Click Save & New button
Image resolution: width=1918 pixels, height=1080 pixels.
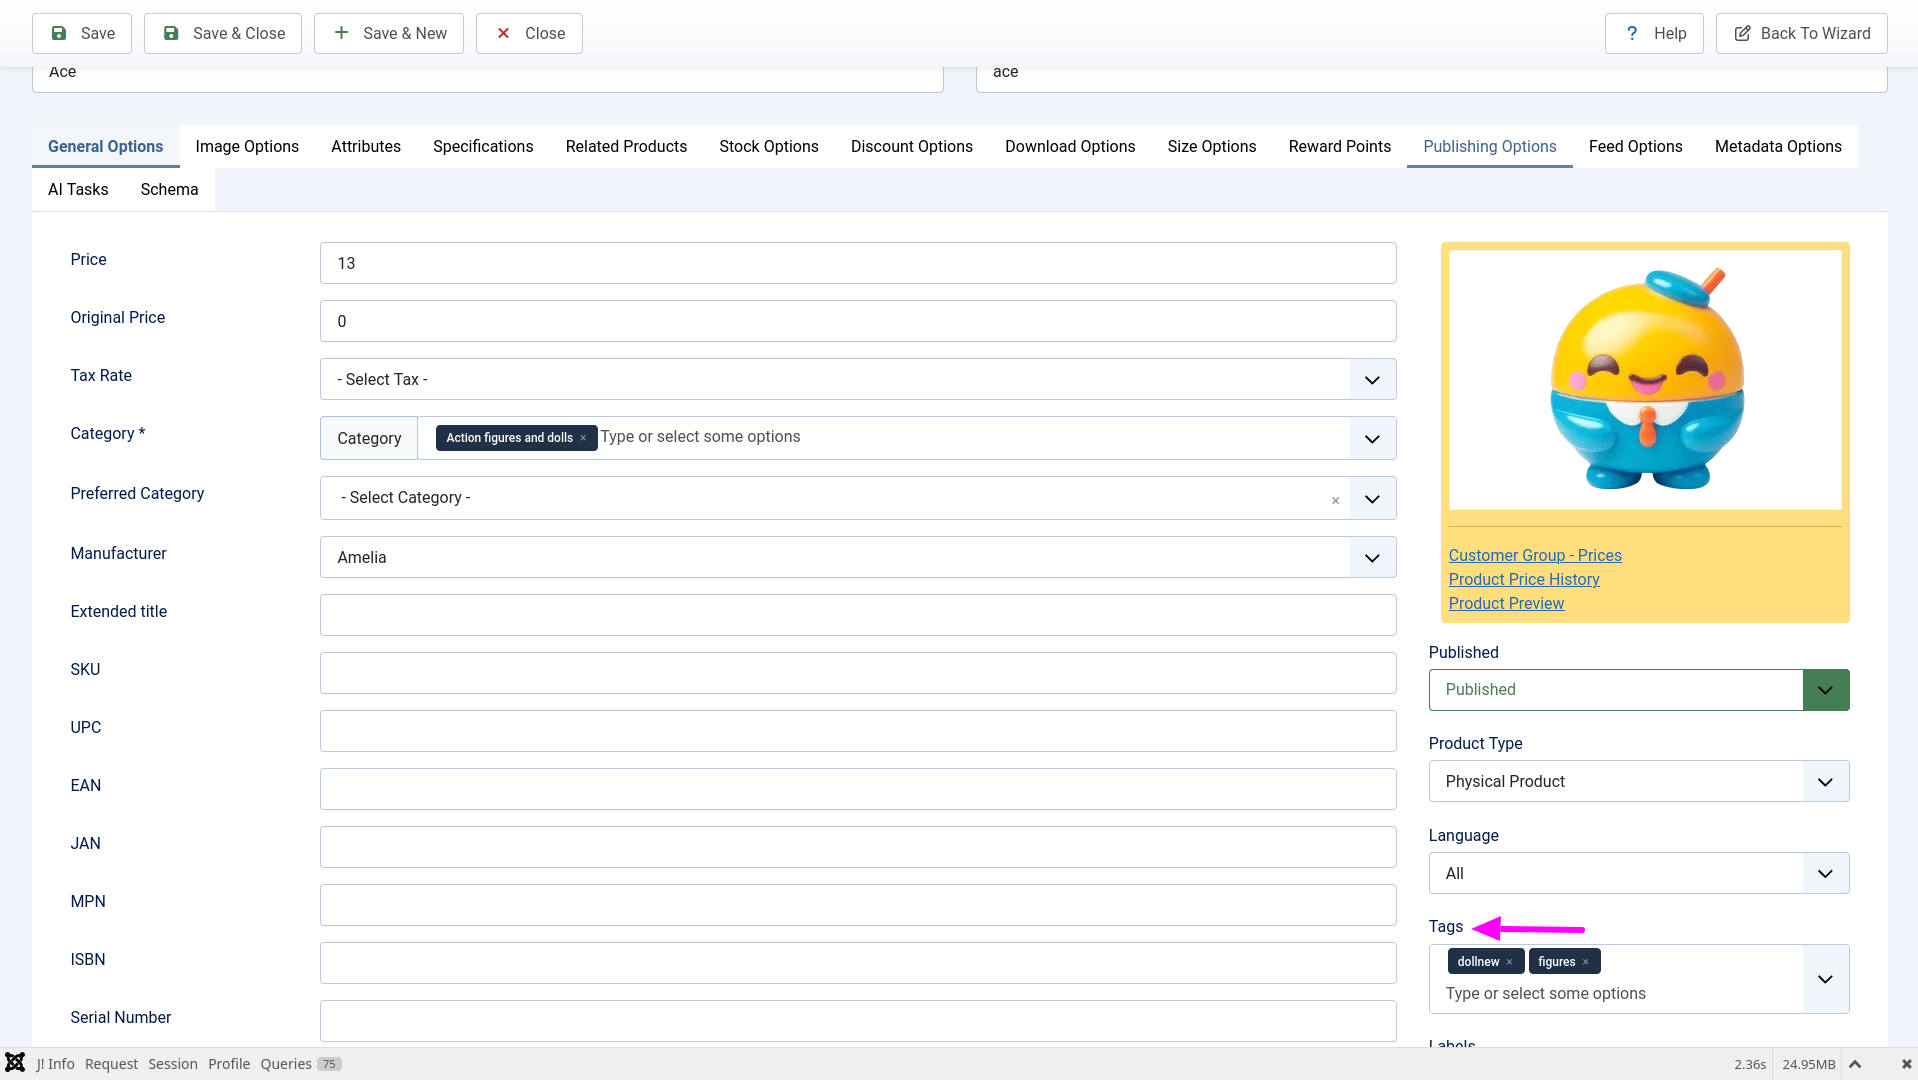coord(389,33)
